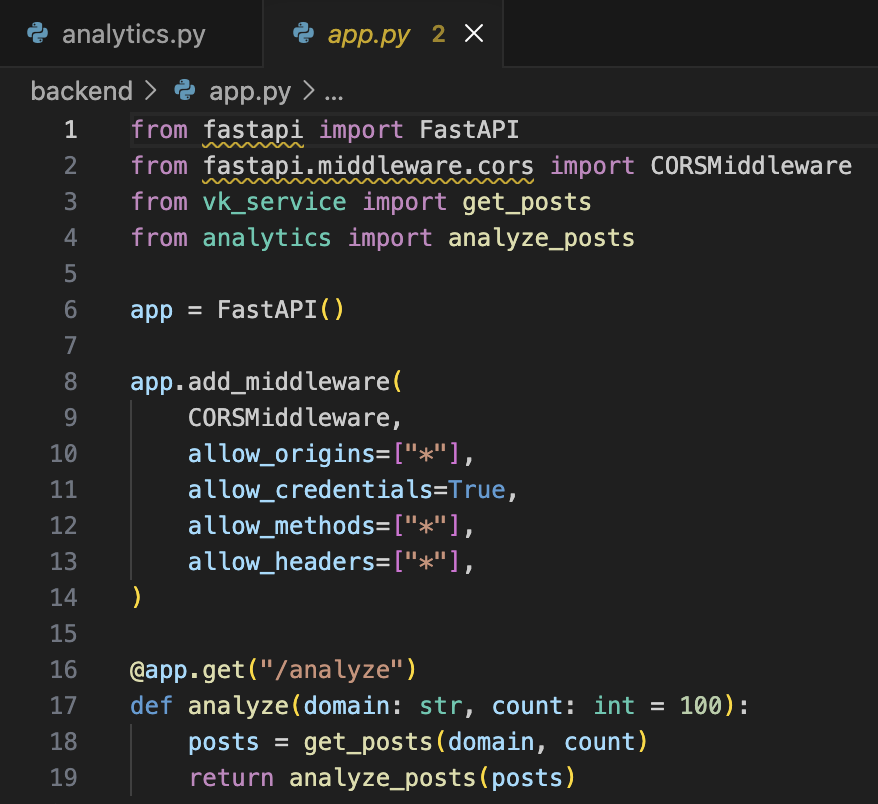878x804 pixels.
Task: Click the problems count badge on app.py tab
Action: [x=438, y=34]
